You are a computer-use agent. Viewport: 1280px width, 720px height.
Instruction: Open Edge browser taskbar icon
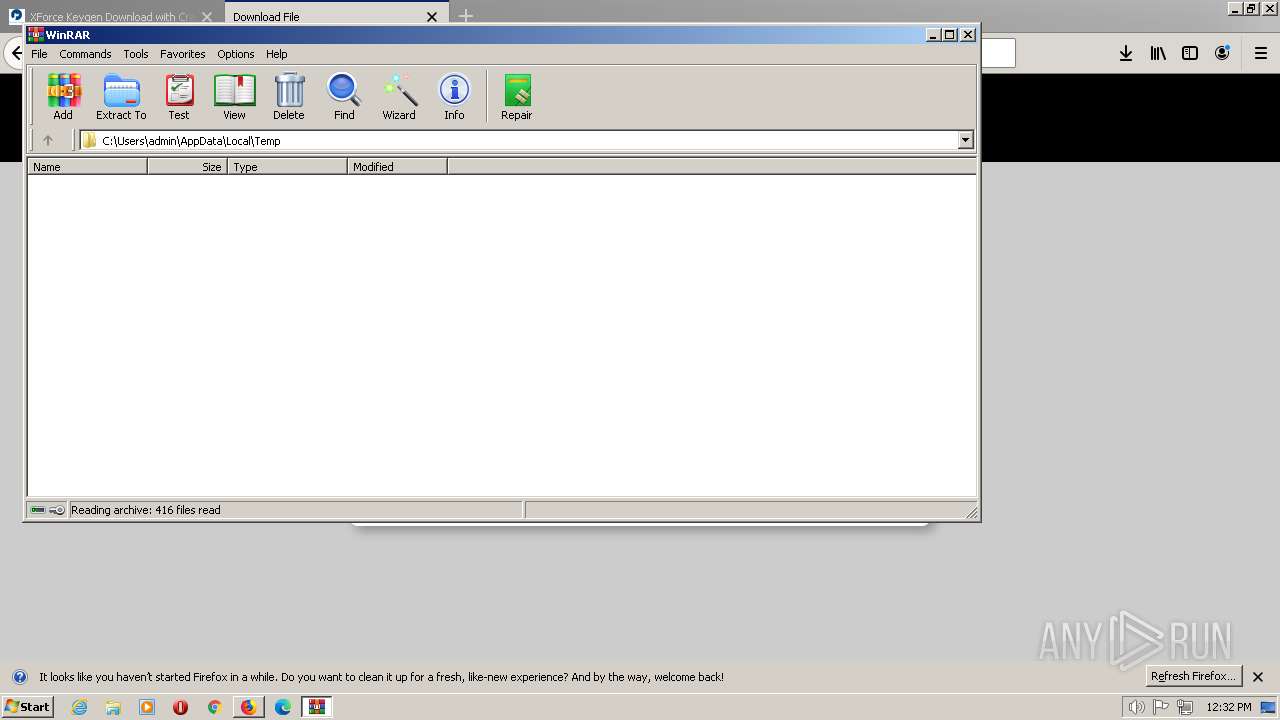pyautogui.click(x=283, y=707)
